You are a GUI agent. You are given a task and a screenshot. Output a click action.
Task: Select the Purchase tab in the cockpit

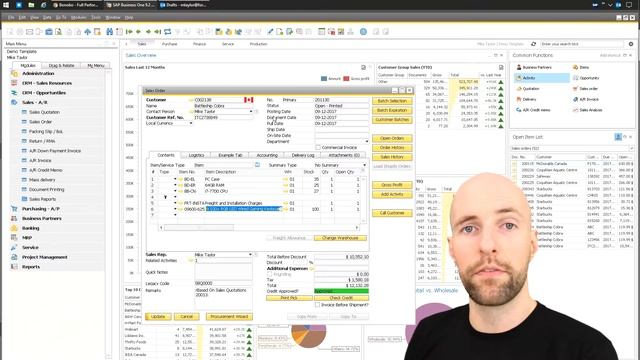pos(169,44)
